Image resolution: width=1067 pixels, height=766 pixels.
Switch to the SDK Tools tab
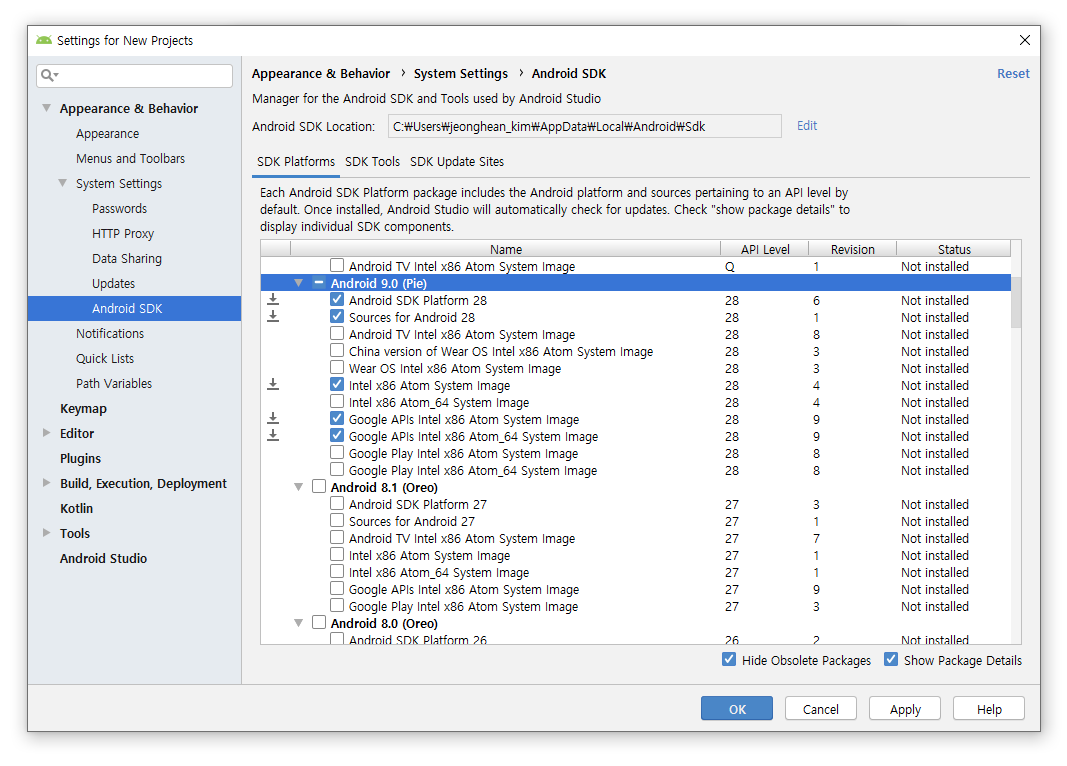point(372,161)
